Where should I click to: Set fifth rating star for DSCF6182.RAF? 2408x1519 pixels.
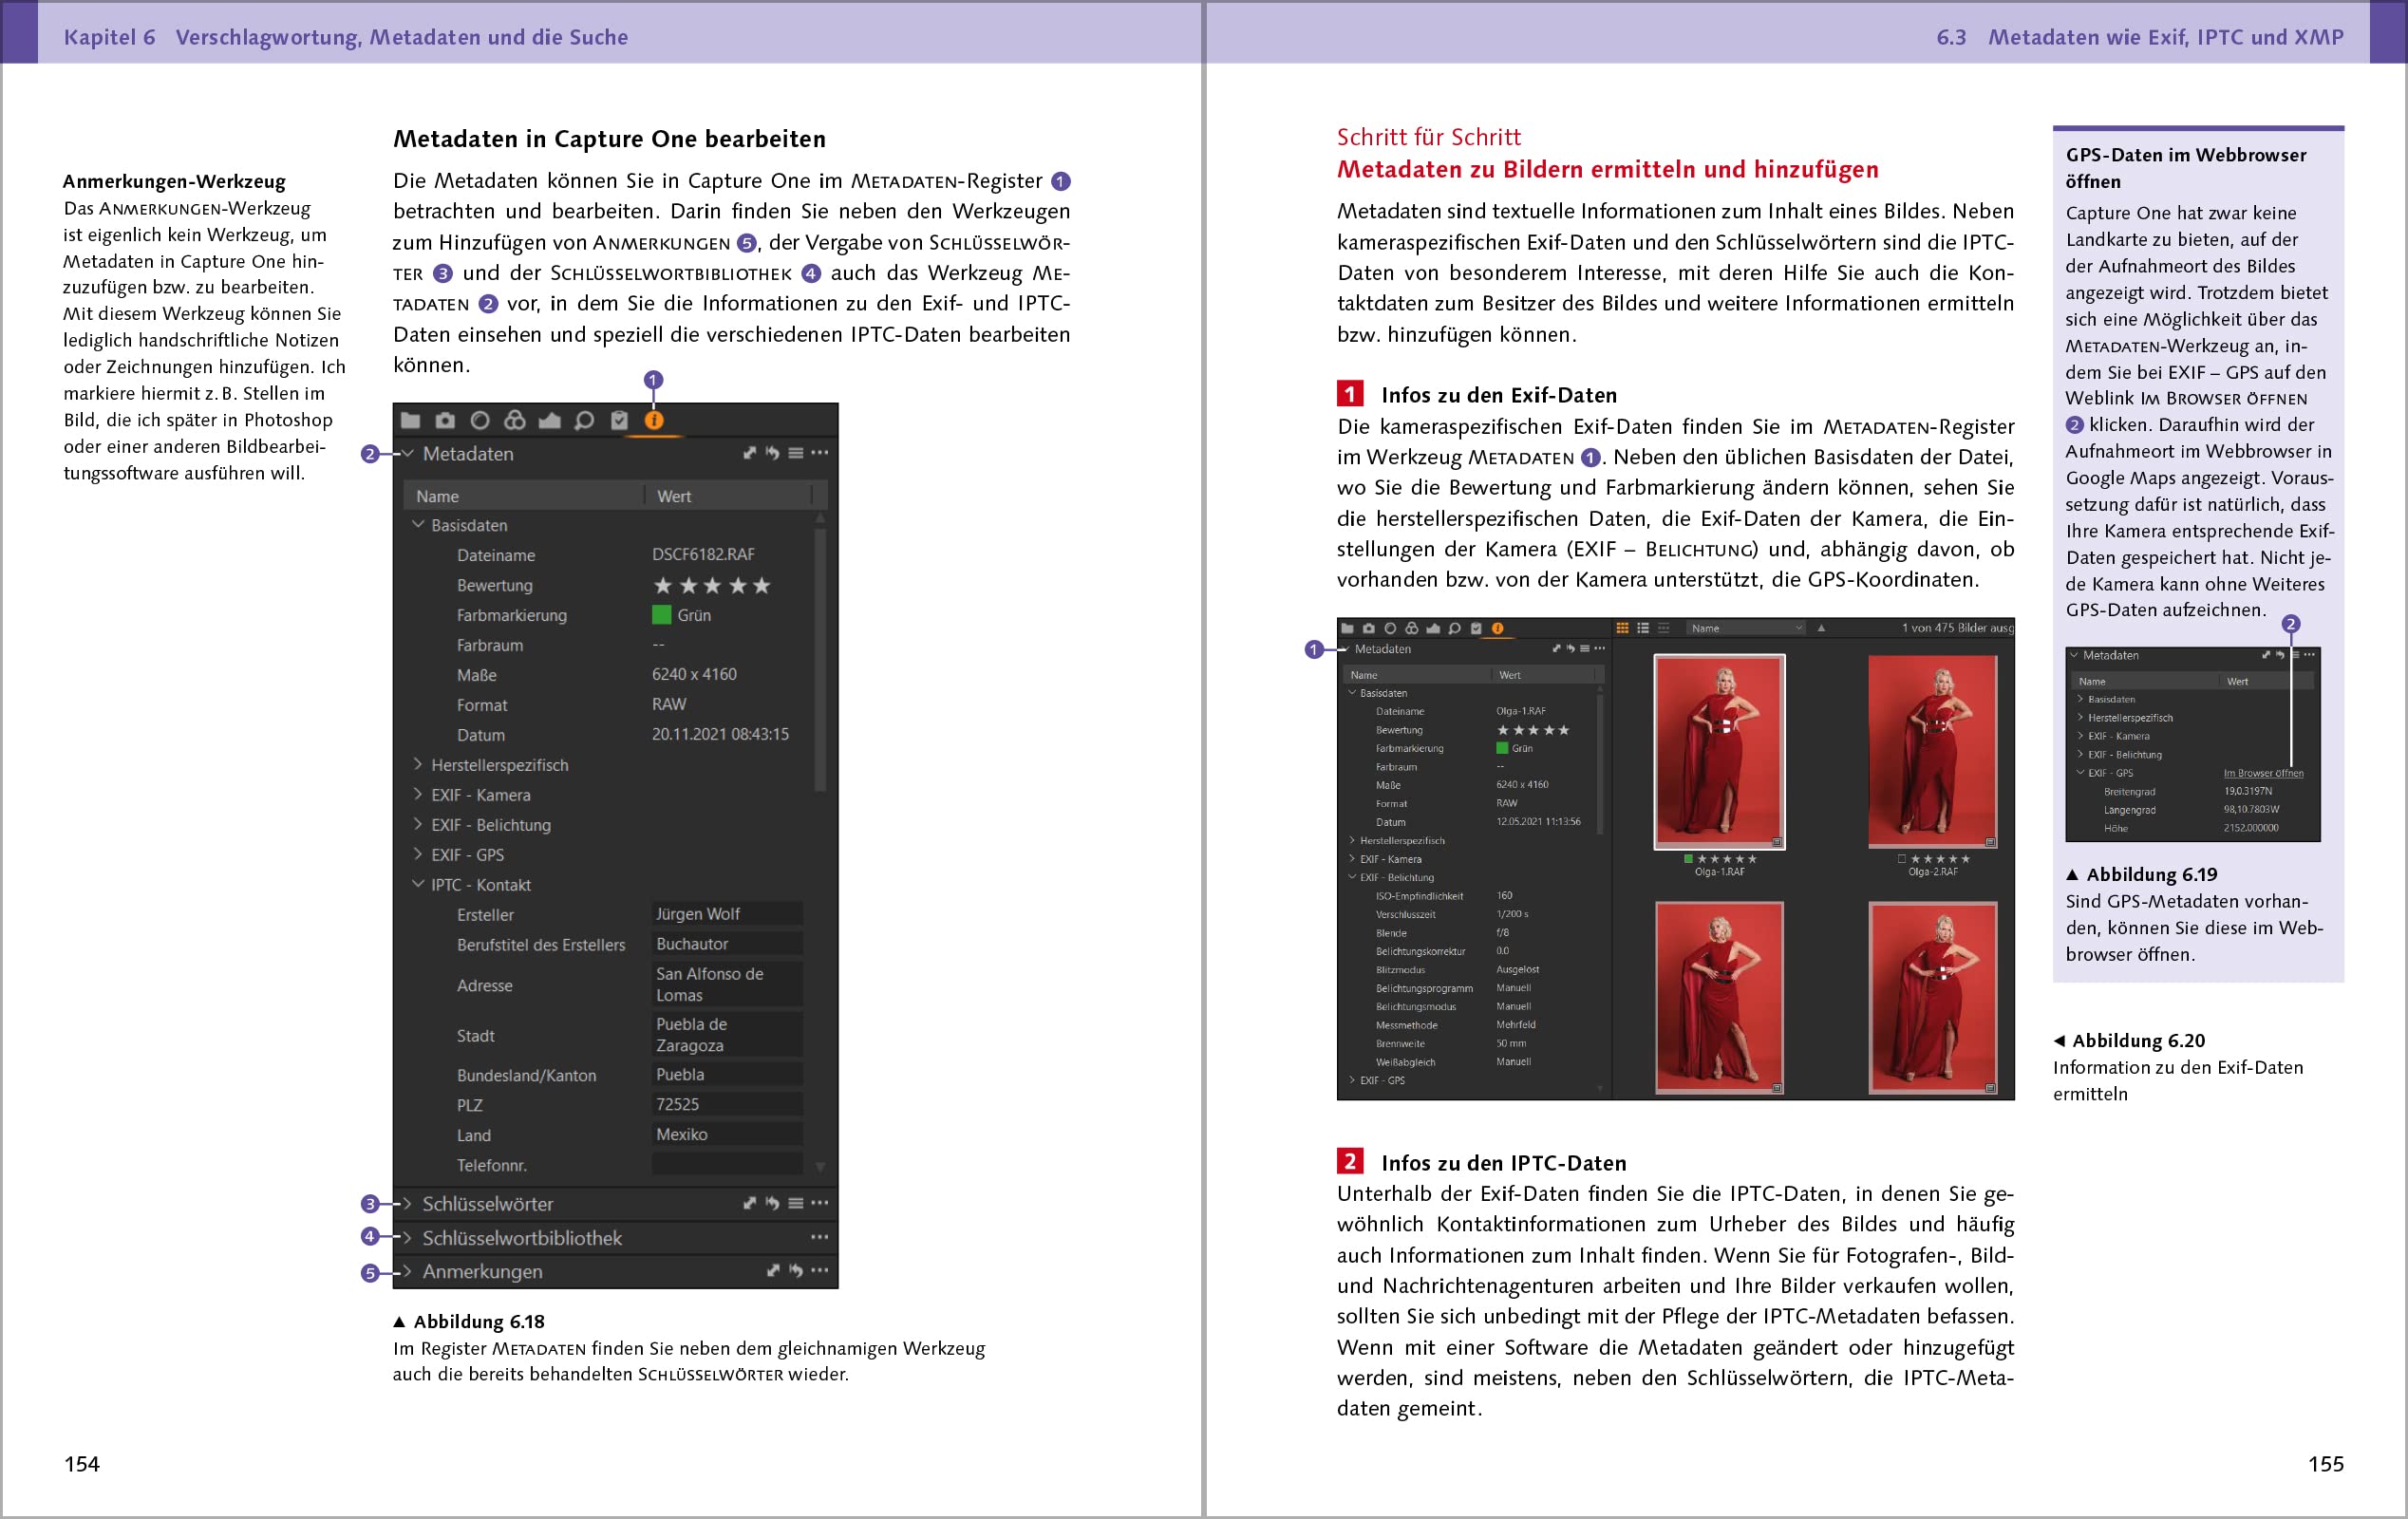tap(762, 585)
